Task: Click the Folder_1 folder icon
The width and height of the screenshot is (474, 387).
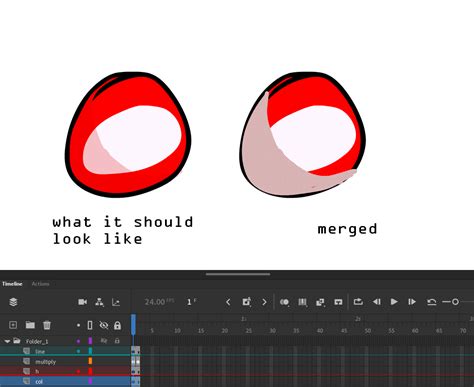Action: coord(17,341)
